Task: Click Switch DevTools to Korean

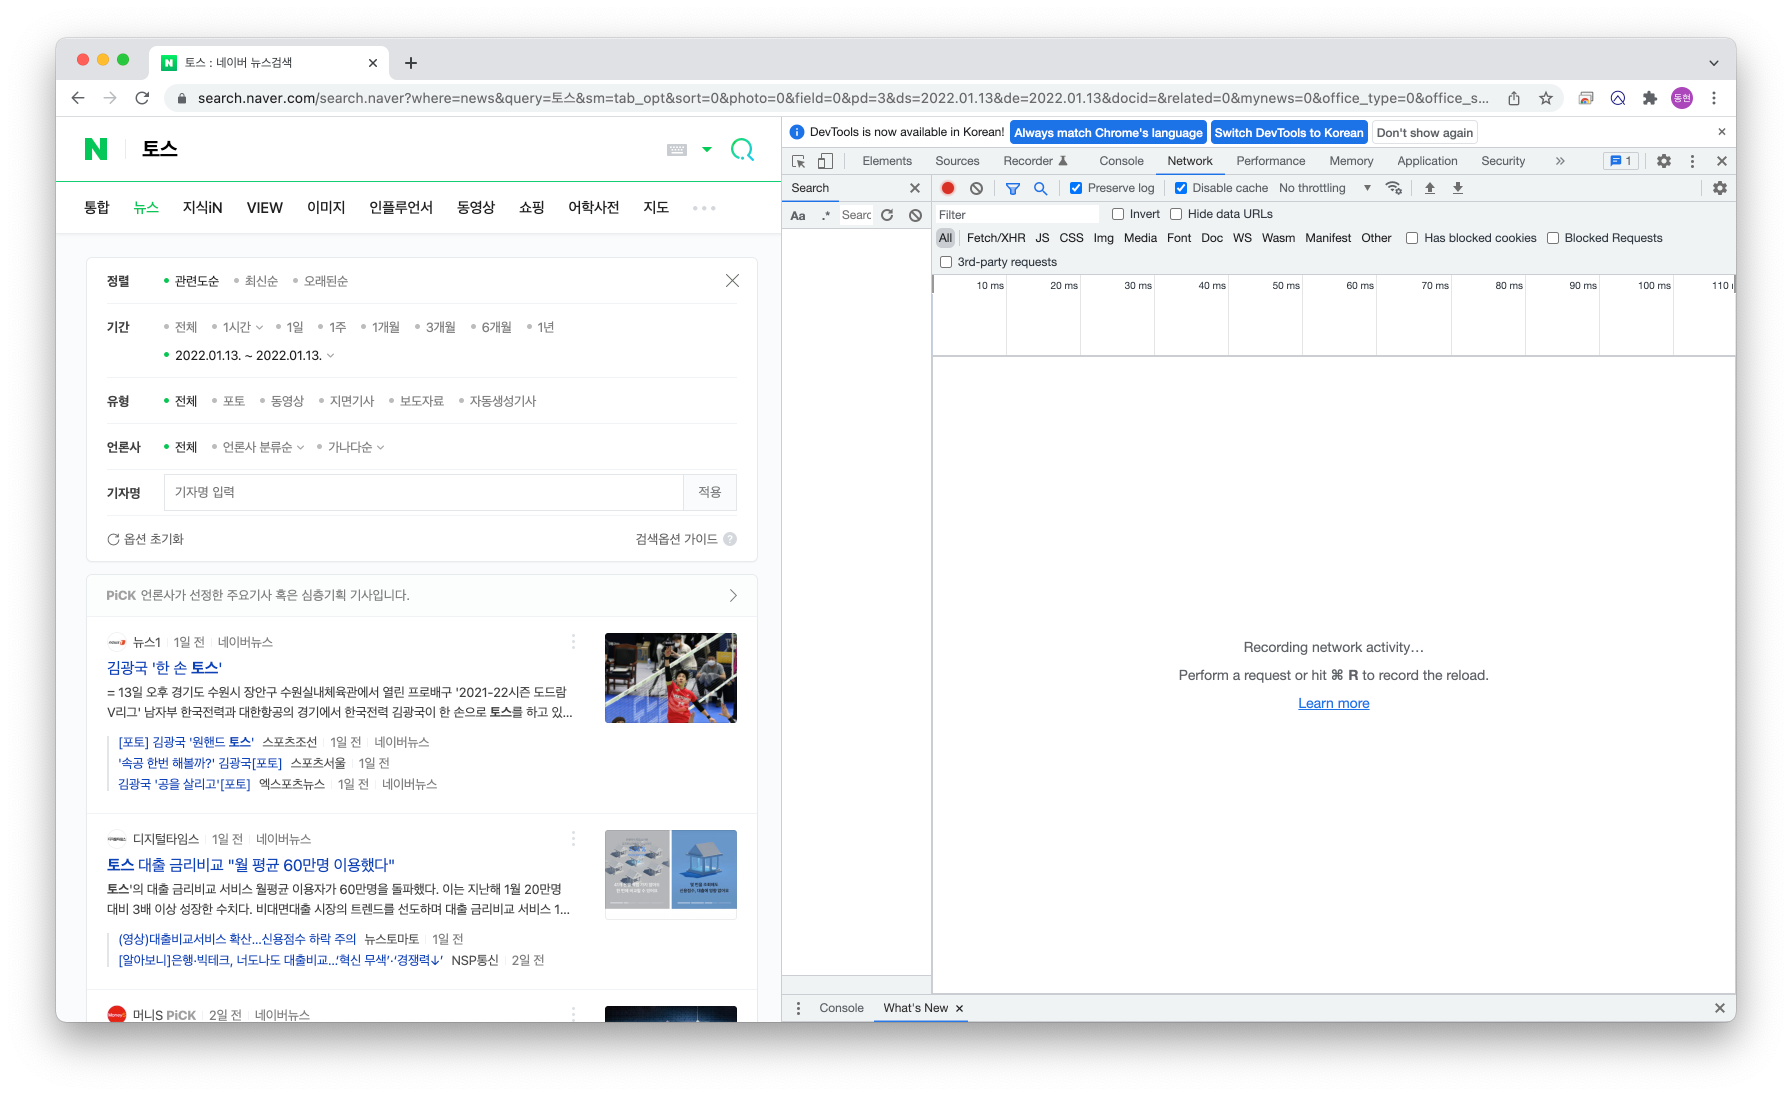Action: (1289, 133)
